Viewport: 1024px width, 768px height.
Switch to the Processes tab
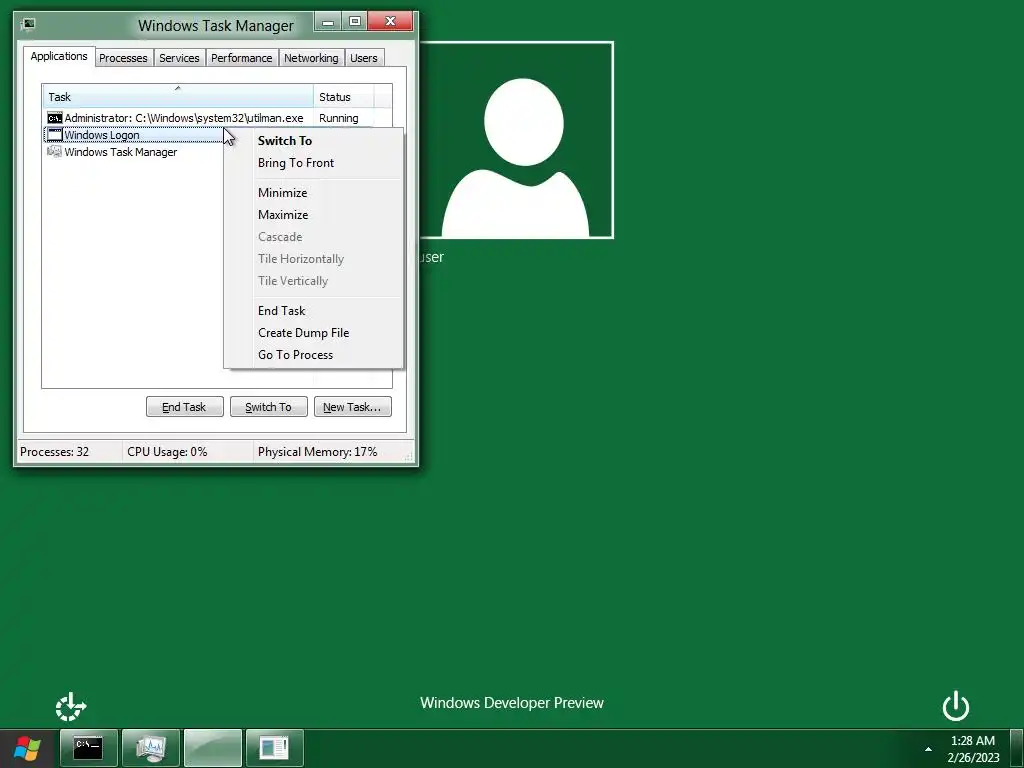click(x=123, y=58)
